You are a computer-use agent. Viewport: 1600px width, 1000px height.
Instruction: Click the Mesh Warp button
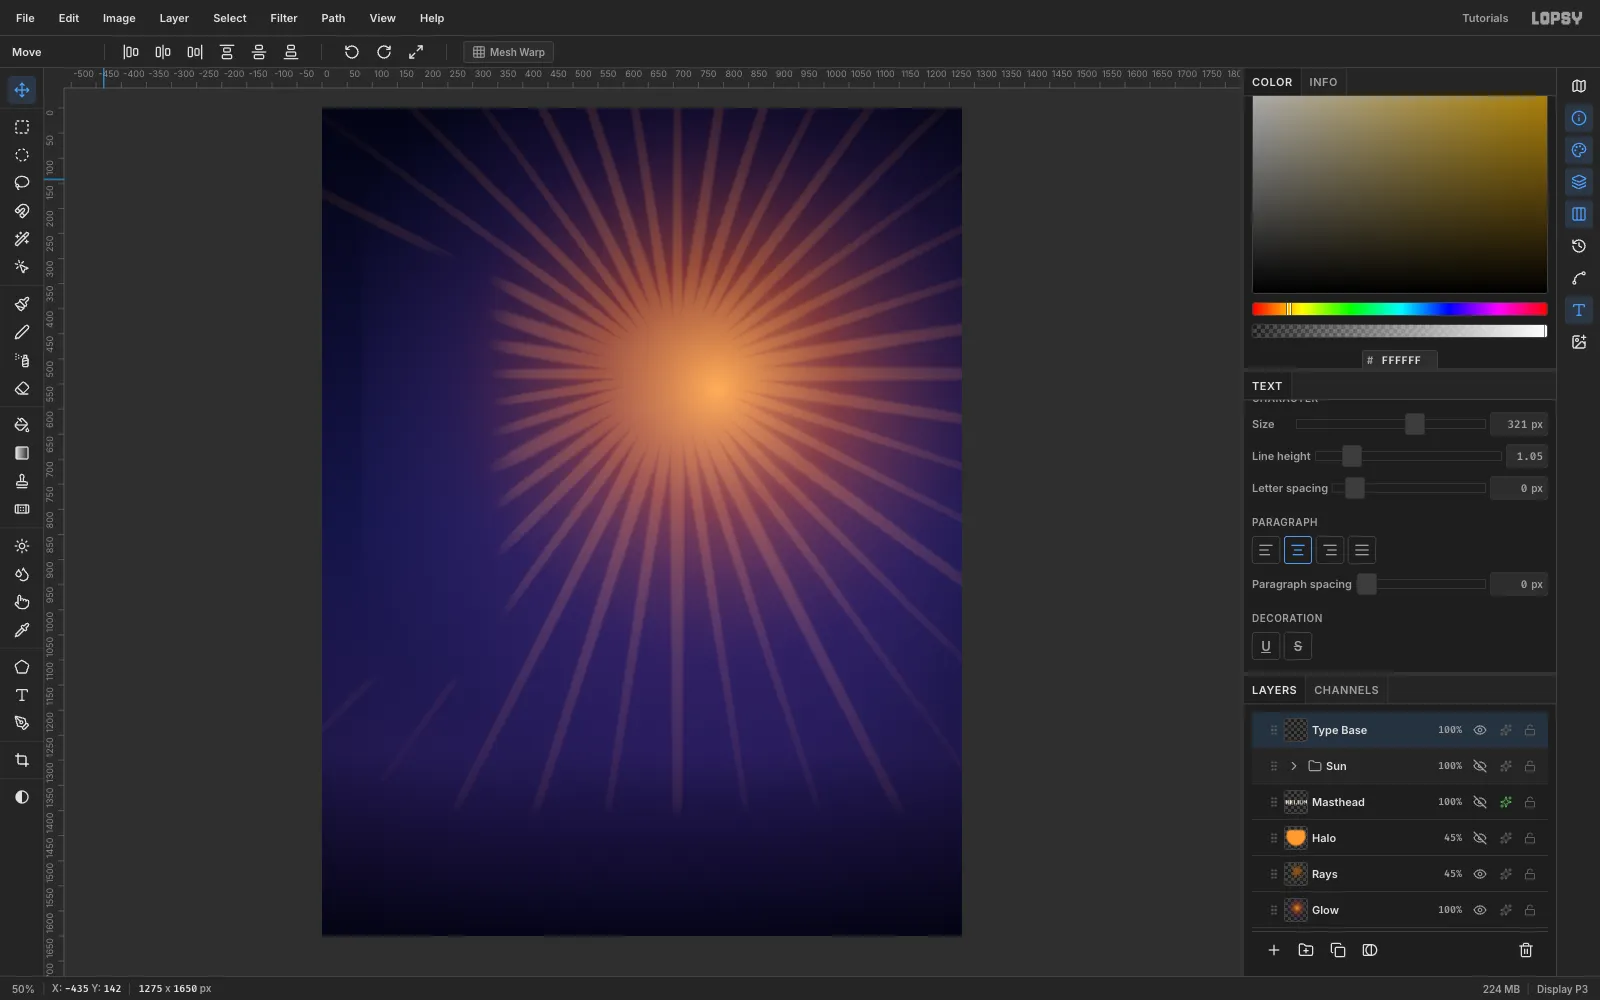pos(509,52)
